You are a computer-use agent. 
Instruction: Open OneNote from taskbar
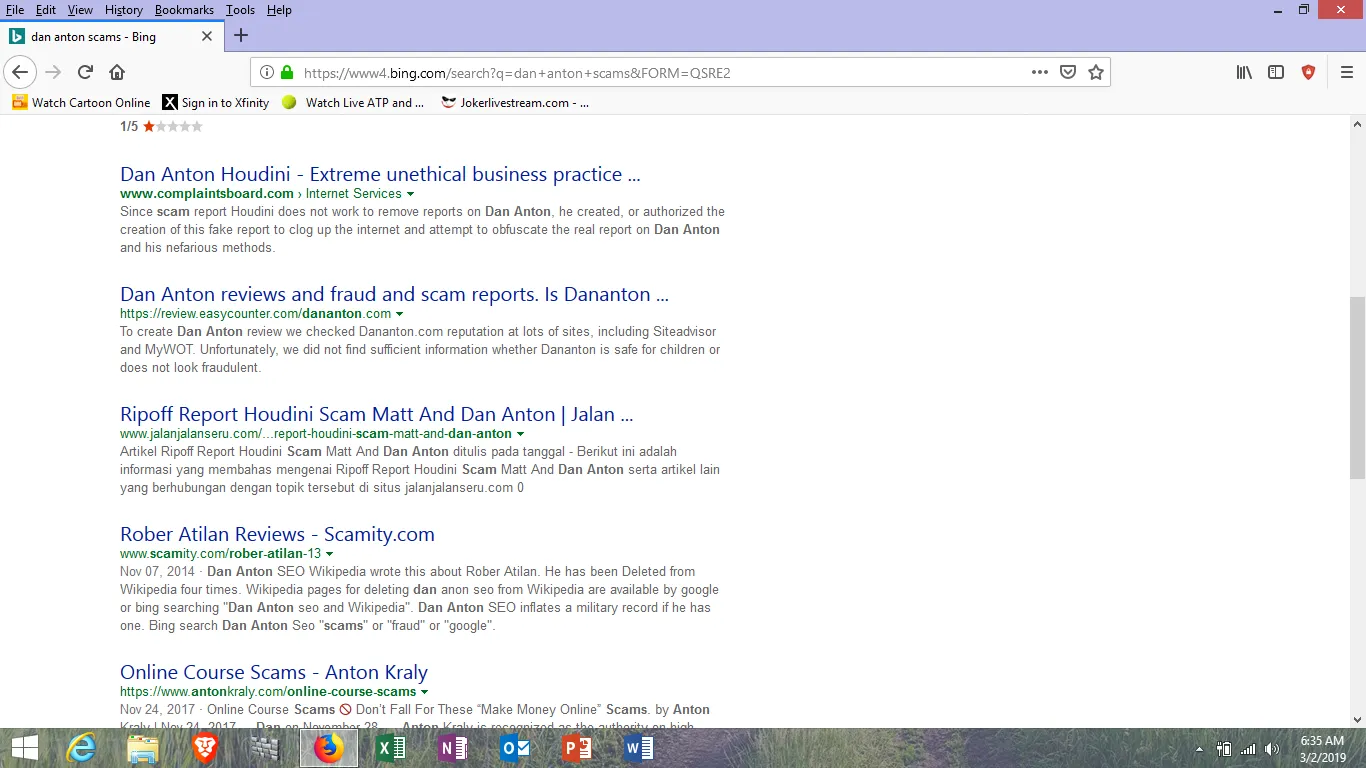point(453,748)
